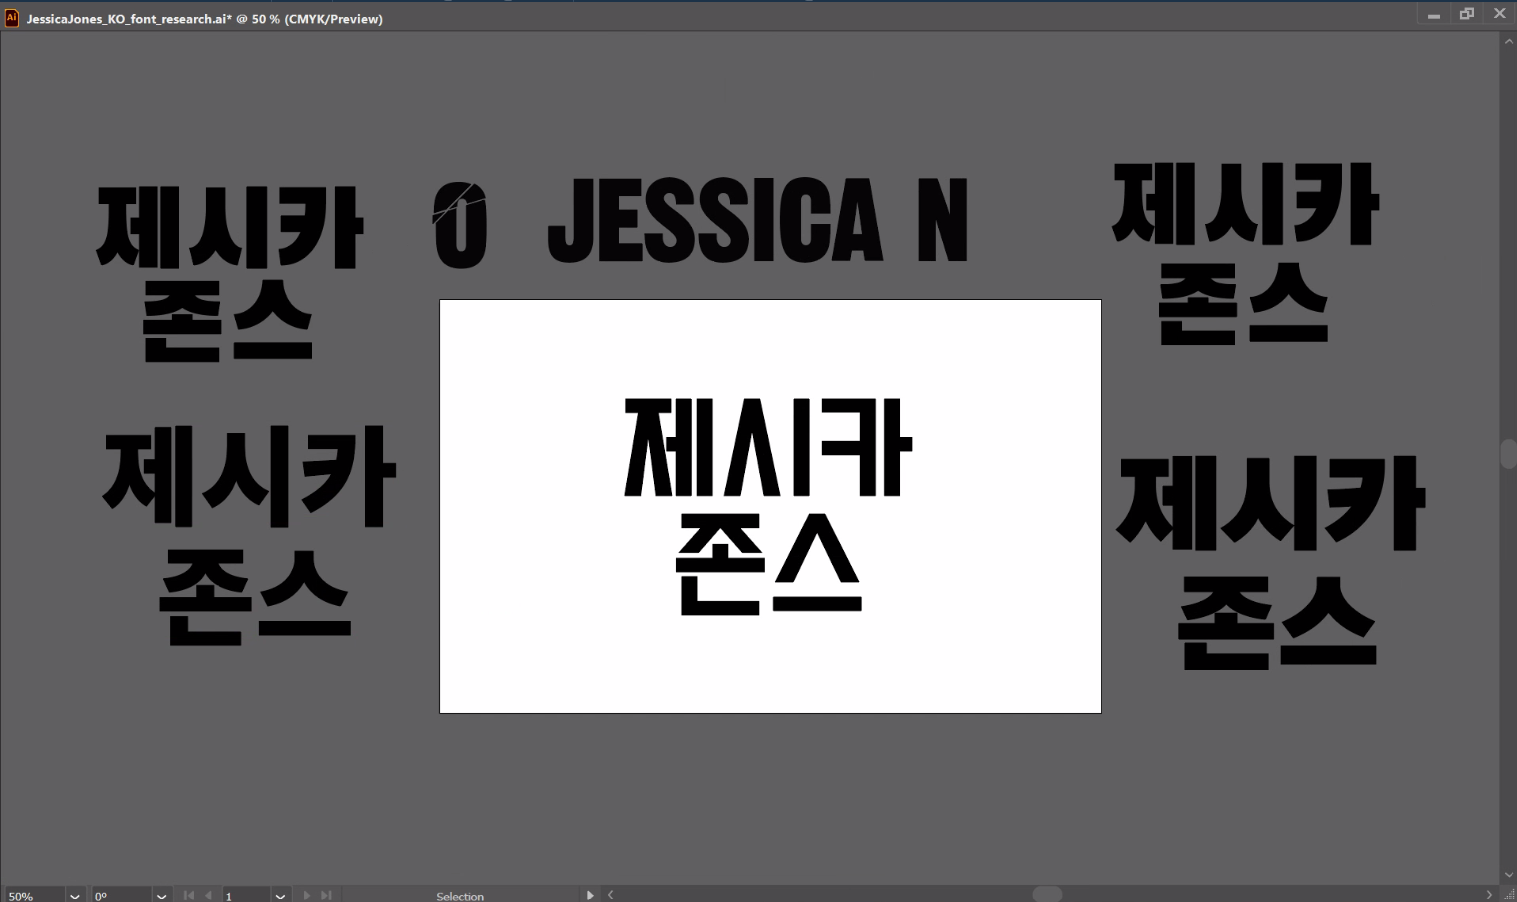Minimize the document window

click(1434, 15)
